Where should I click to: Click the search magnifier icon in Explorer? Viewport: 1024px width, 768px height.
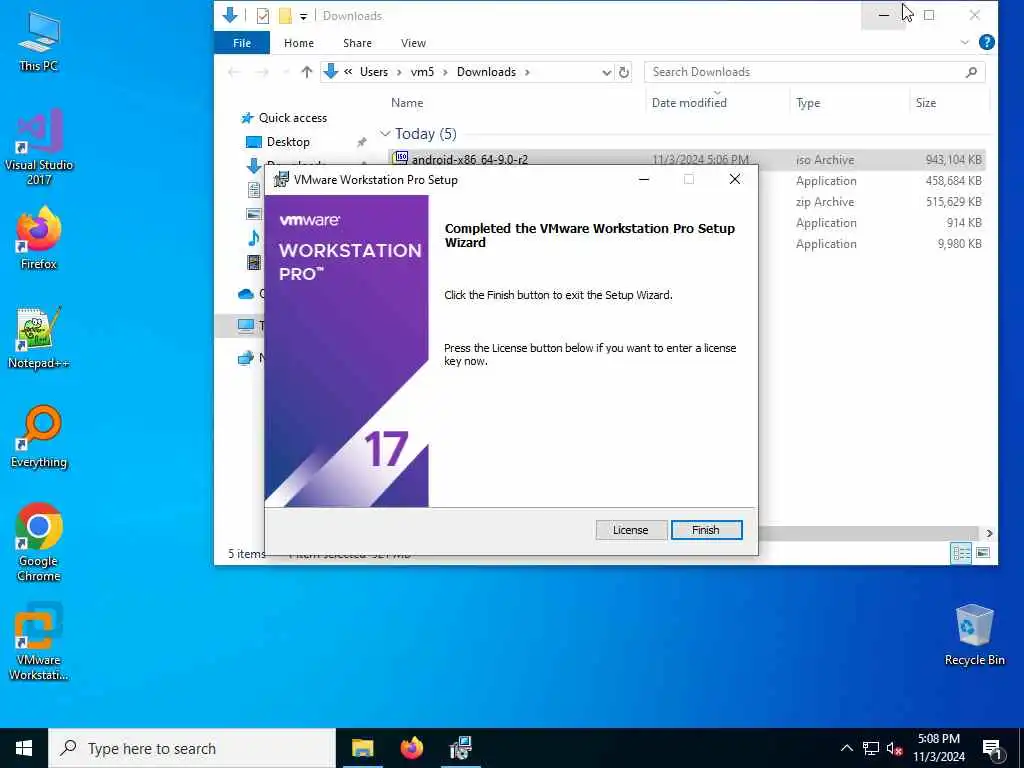pos(971,72)
